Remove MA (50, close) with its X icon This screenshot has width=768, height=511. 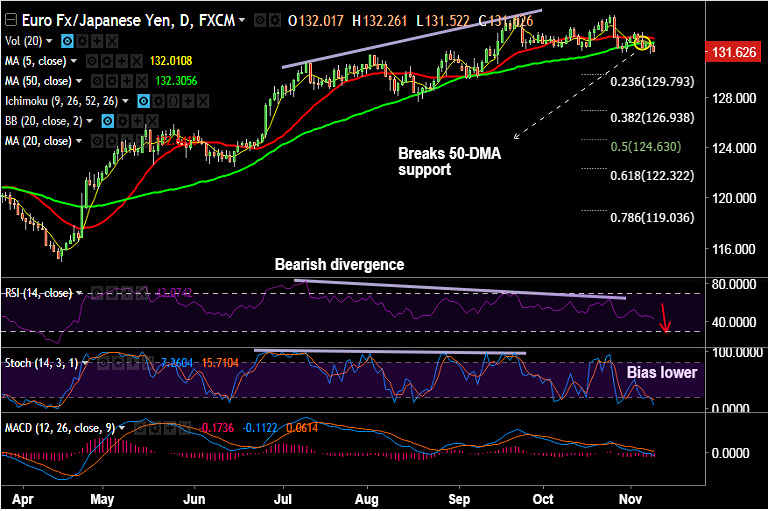coord(142,81)
